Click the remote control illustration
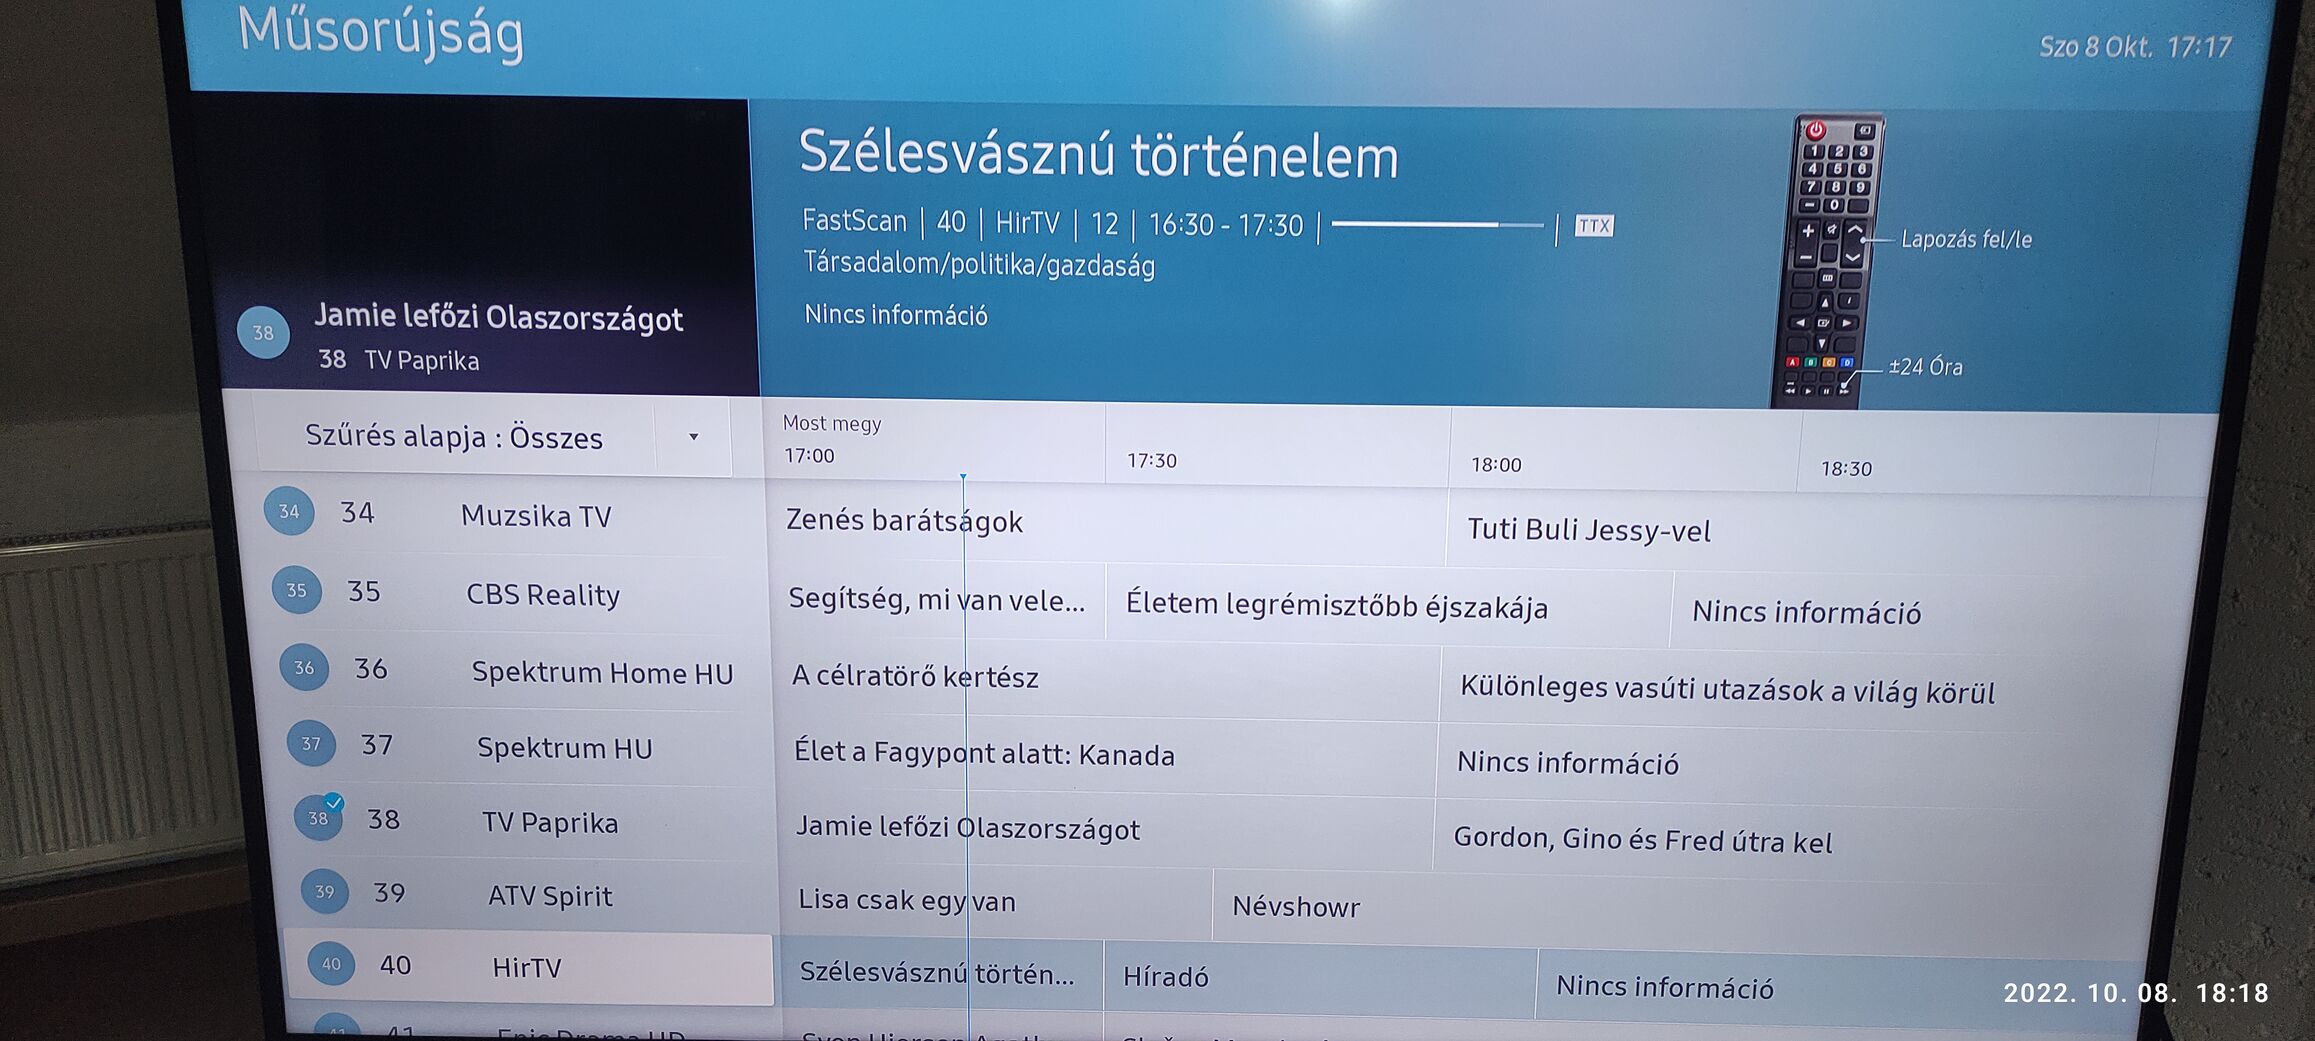 pos(1827,262)
